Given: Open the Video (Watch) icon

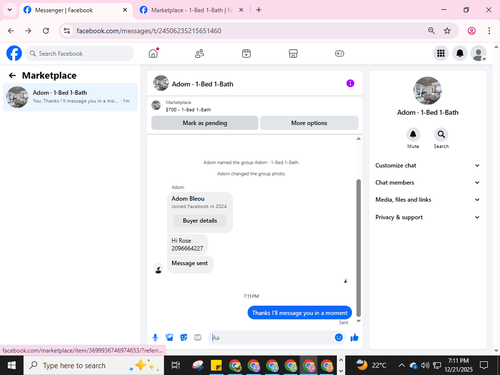Looking at the screenshot, I should [246, 53].
